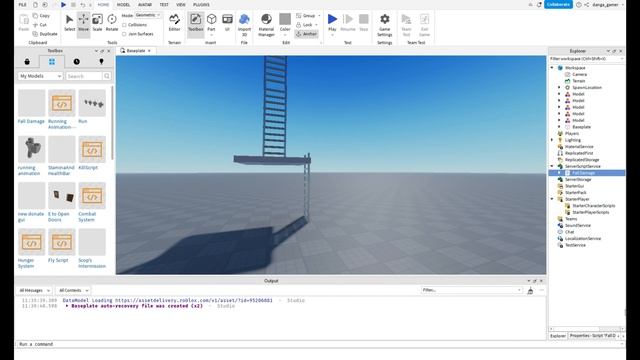Open the VIEW ribbon tab

click(181, 4)
